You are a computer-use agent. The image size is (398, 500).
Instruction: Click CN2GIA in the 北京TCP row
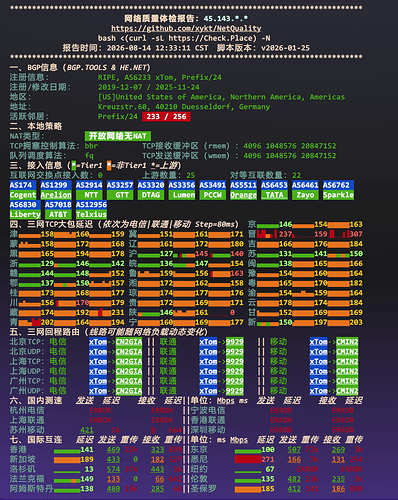click(129, 342)
